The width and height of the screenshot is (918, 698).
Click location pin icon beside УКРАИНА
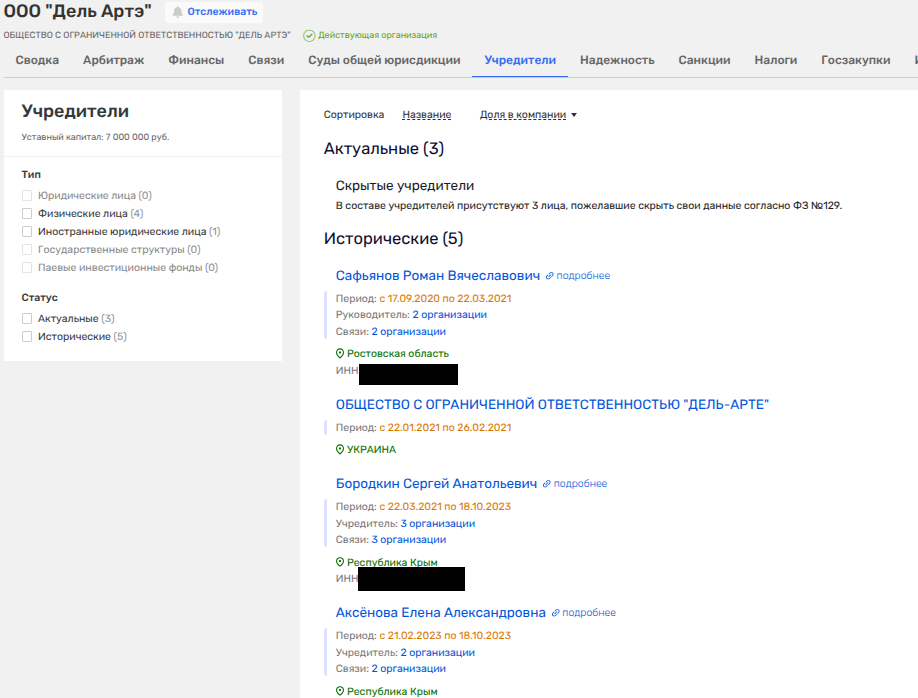coord(340,450)
